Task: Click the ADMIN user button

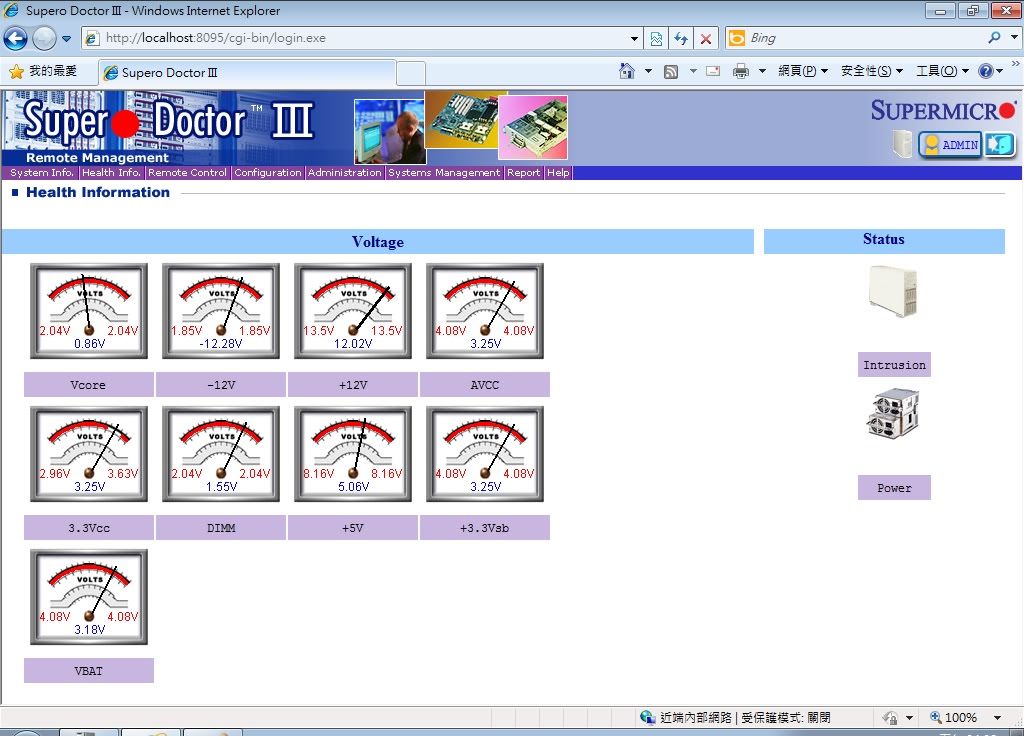Action: (950, 144)
